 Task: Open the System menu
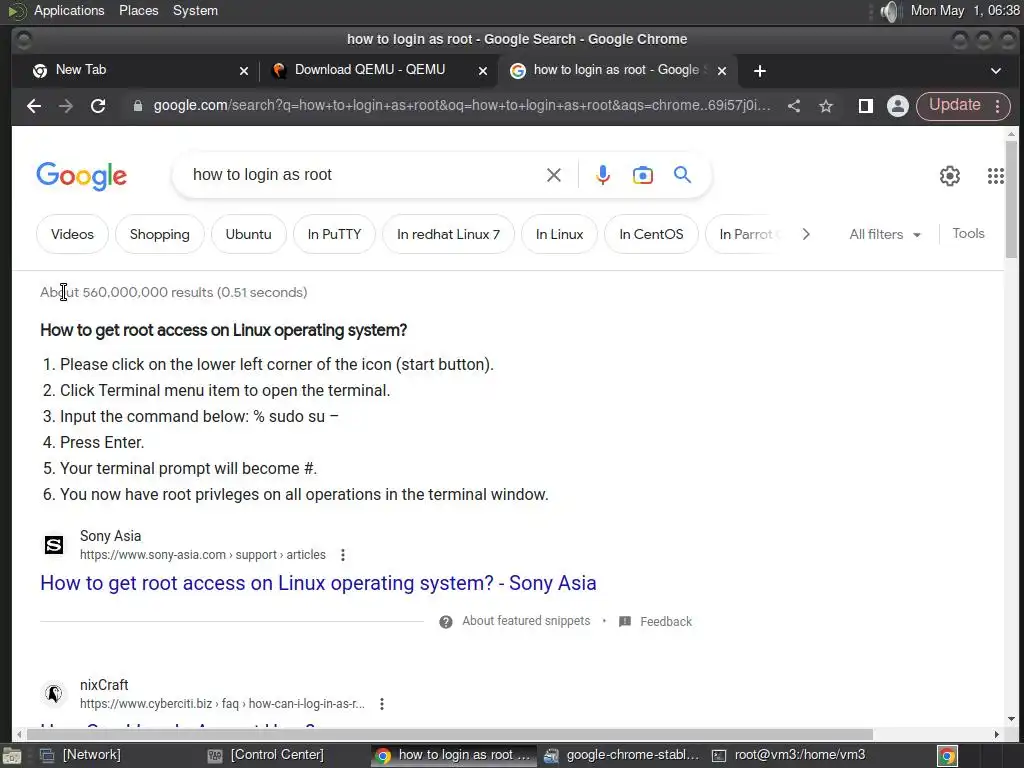coord(195,10)
